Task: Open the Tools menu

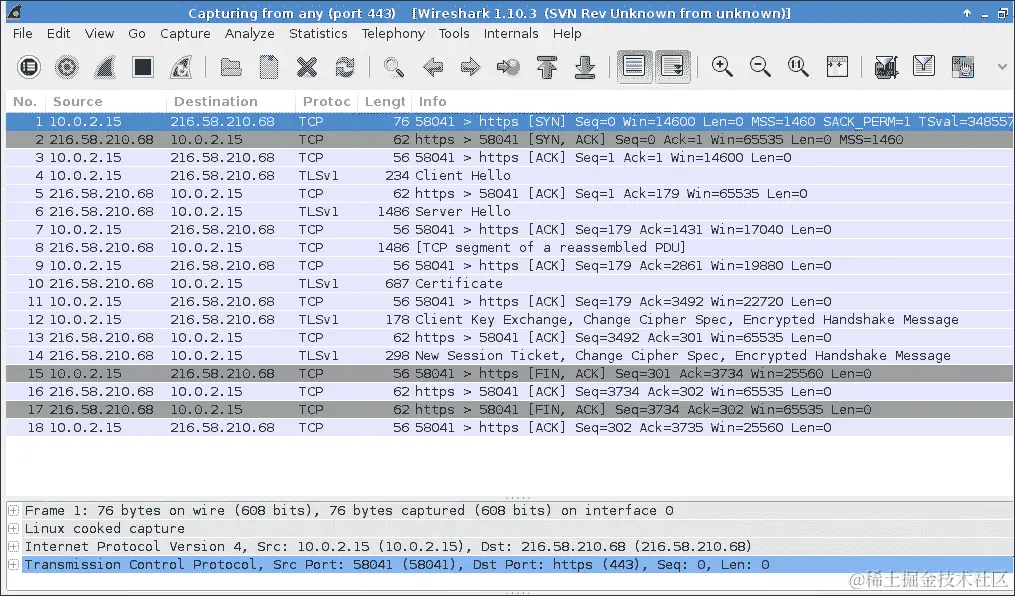Action: tap(454, 33)
